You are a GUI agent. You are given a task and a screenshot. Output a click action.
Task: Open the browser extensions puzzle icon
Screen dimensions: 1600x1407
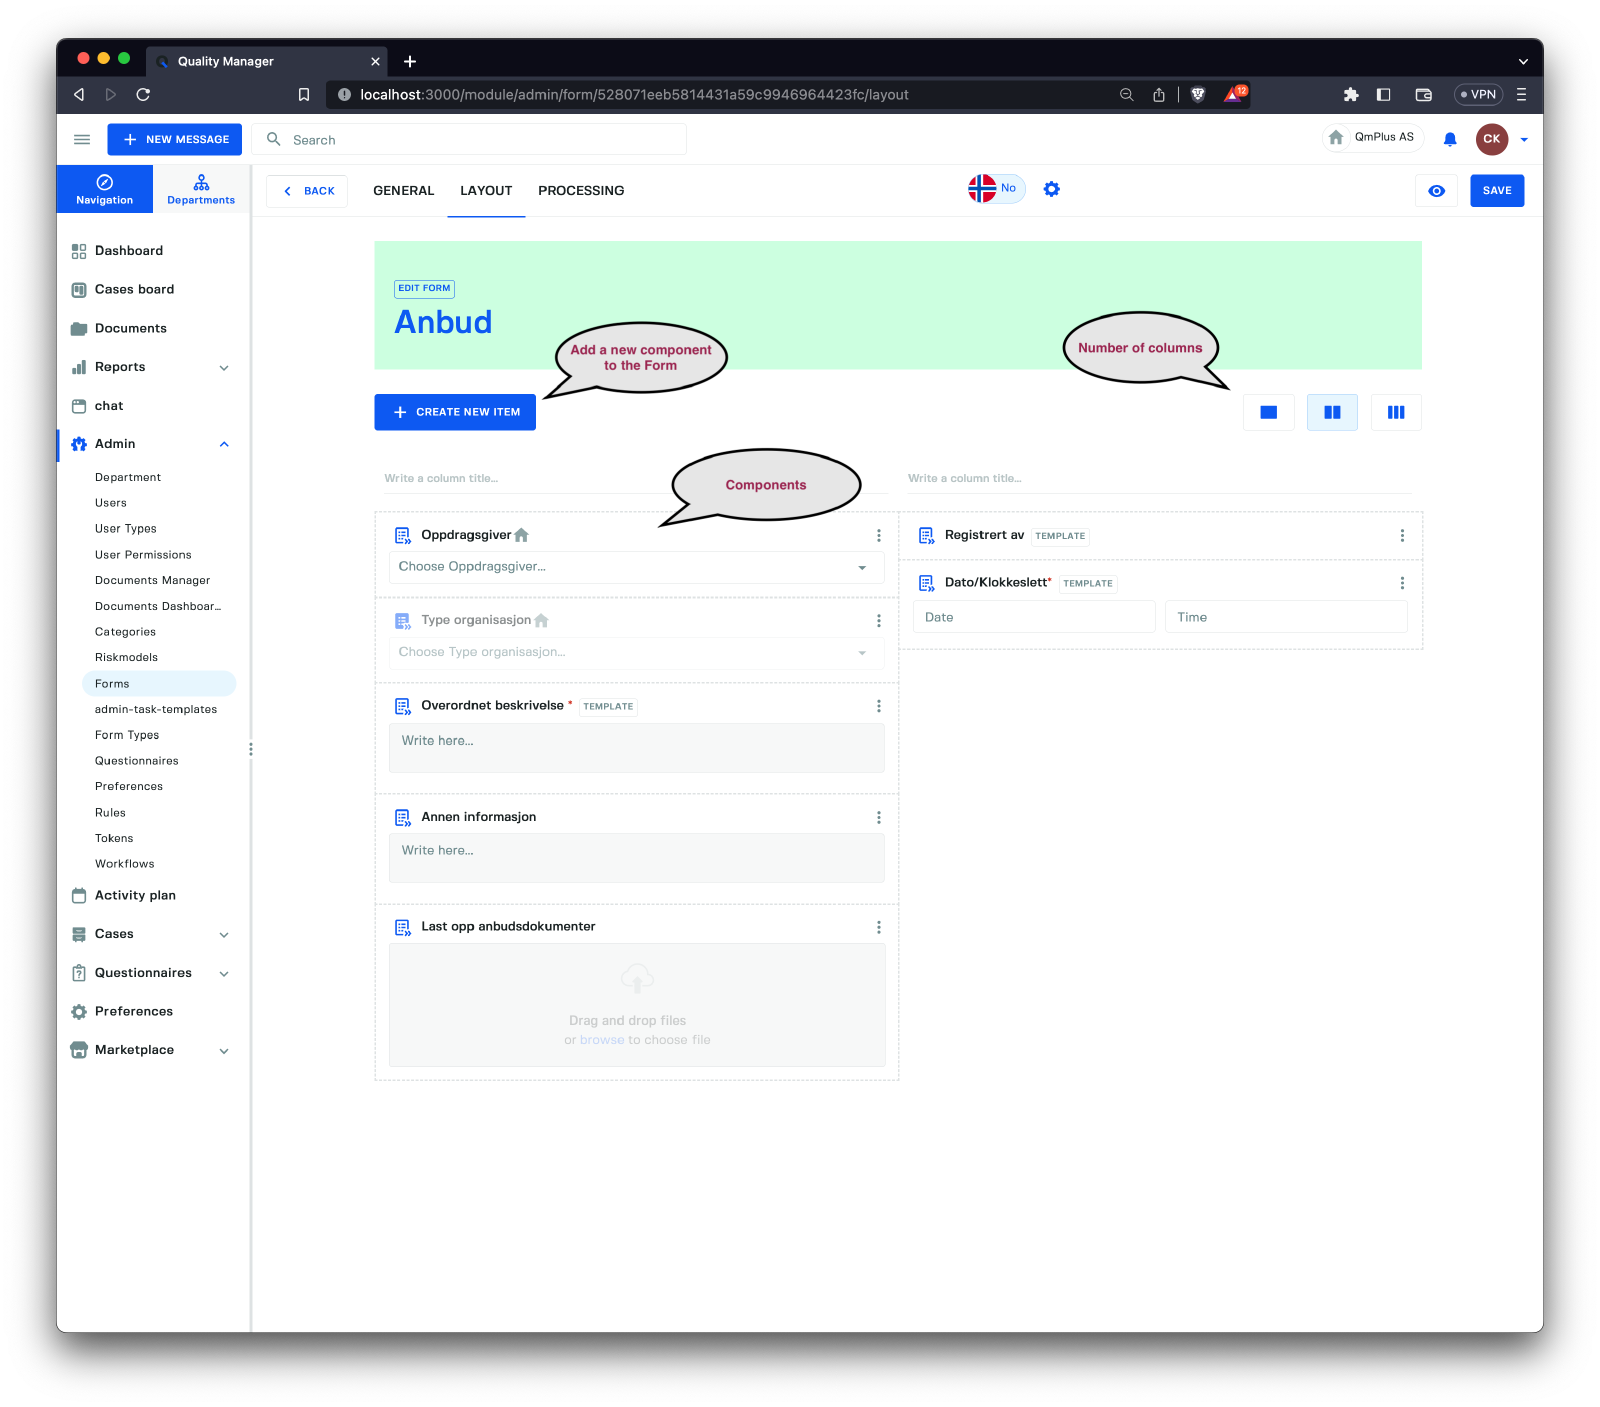[1350, 94]
